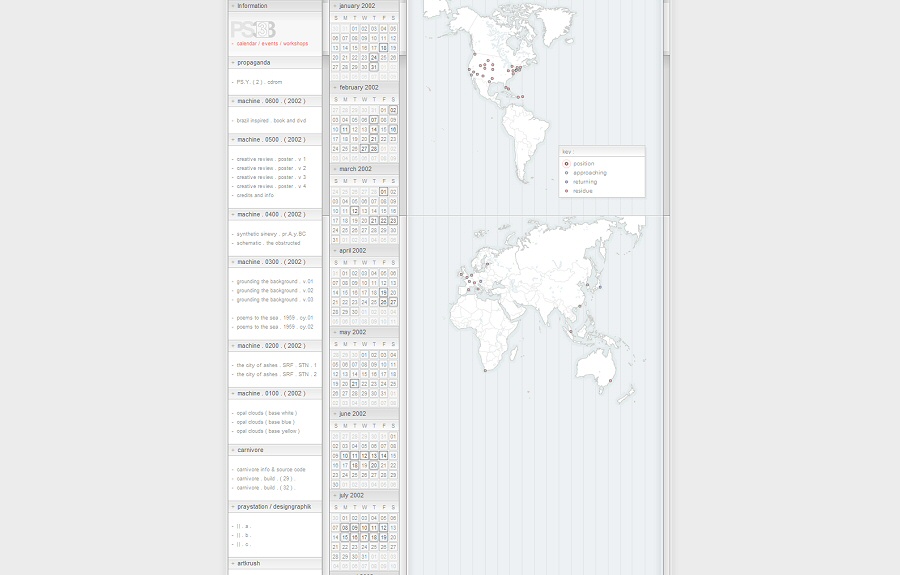This screenshot has width=900, height=575.
Task: Select 'creative review . poster . v 1'
Action: click(271, 159)
